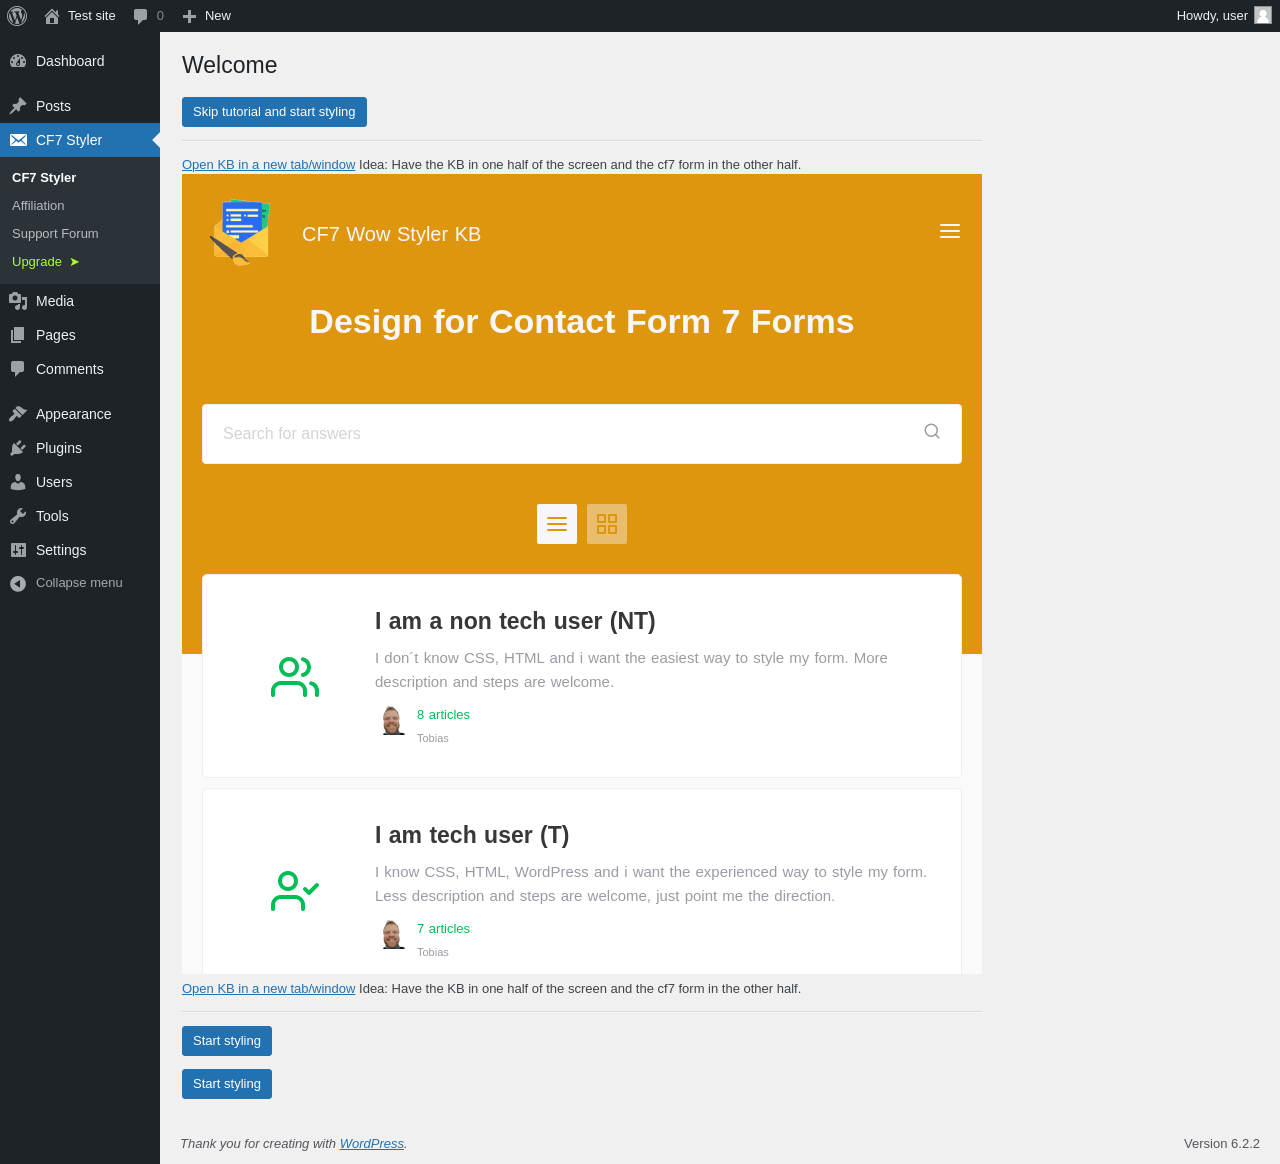
Task: Click Skip tutorial and start styling
Action: pyautogui.click(x=274, y=112)
